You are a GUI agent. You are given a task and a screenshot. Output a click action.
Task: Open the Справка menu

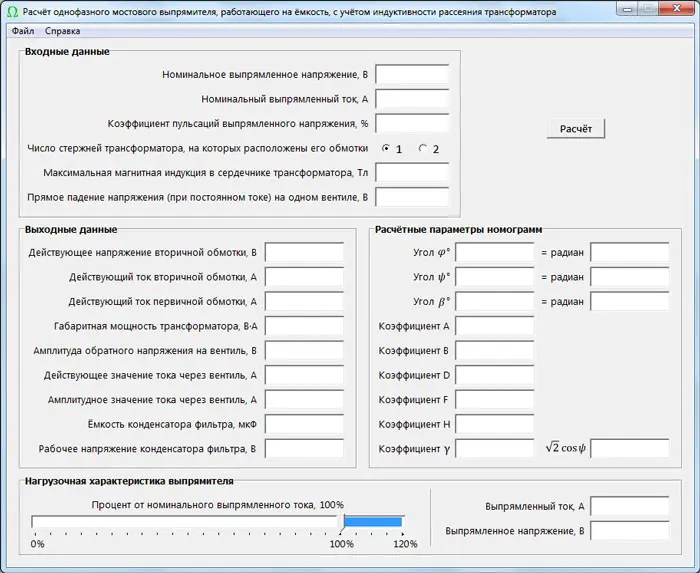(62, 31)
